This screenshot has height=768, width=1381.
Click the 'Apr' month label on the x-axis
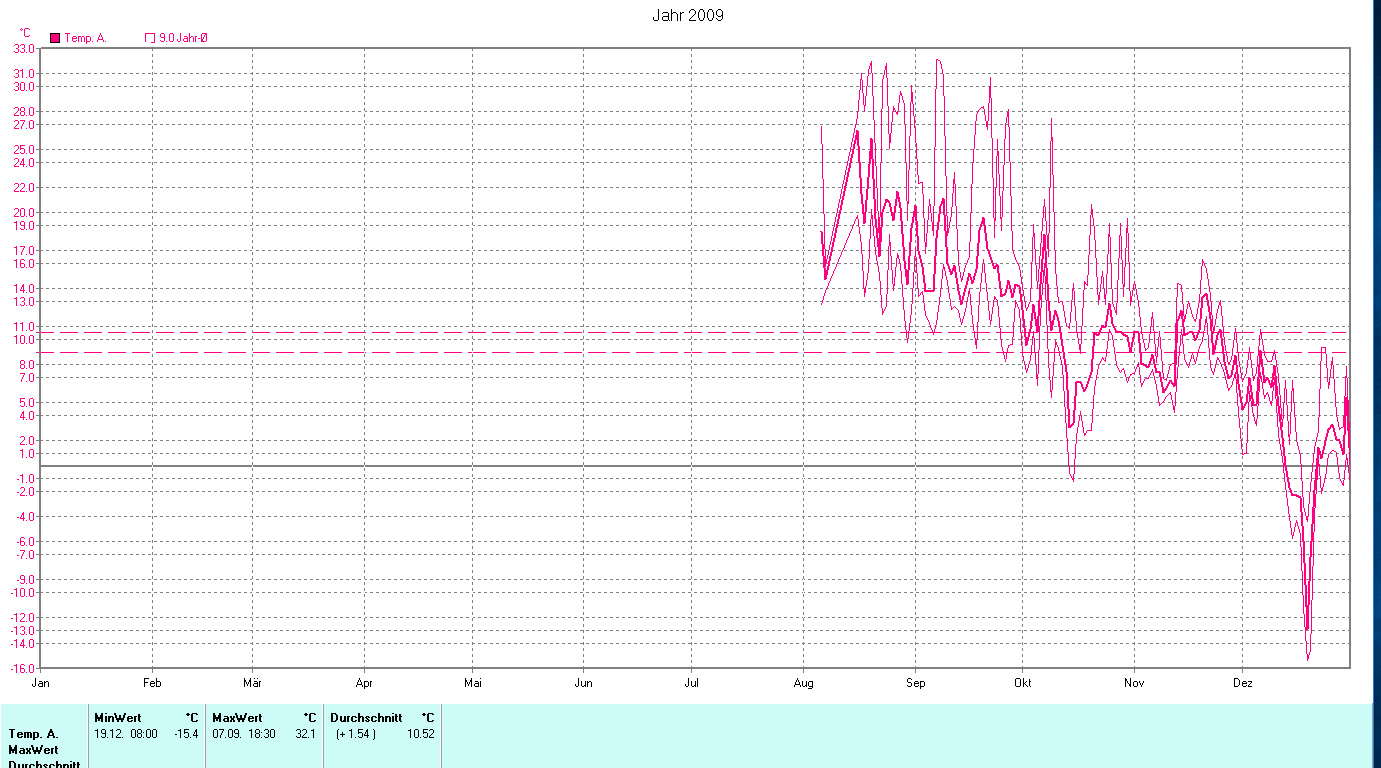(x=364, y=683)
